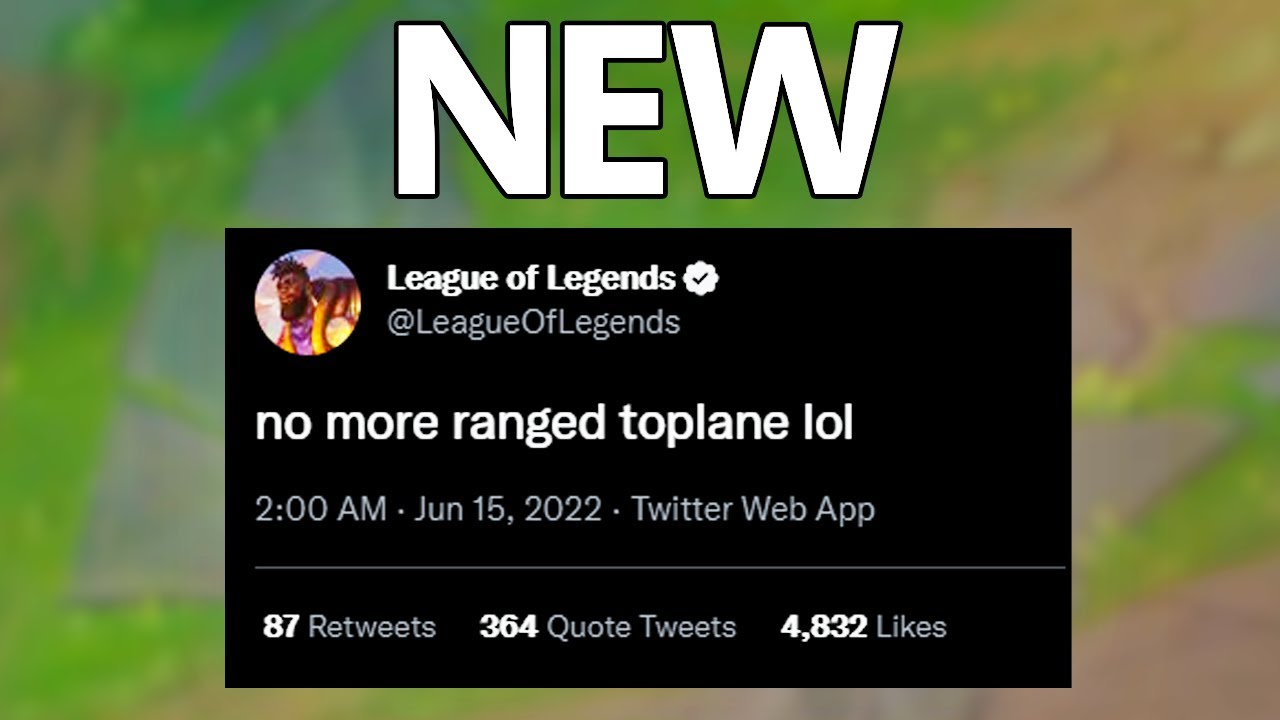The width and height of the screenshot is (1280, 720).
Task: Click the divider line above tweet stats
Action: (660, 567)
